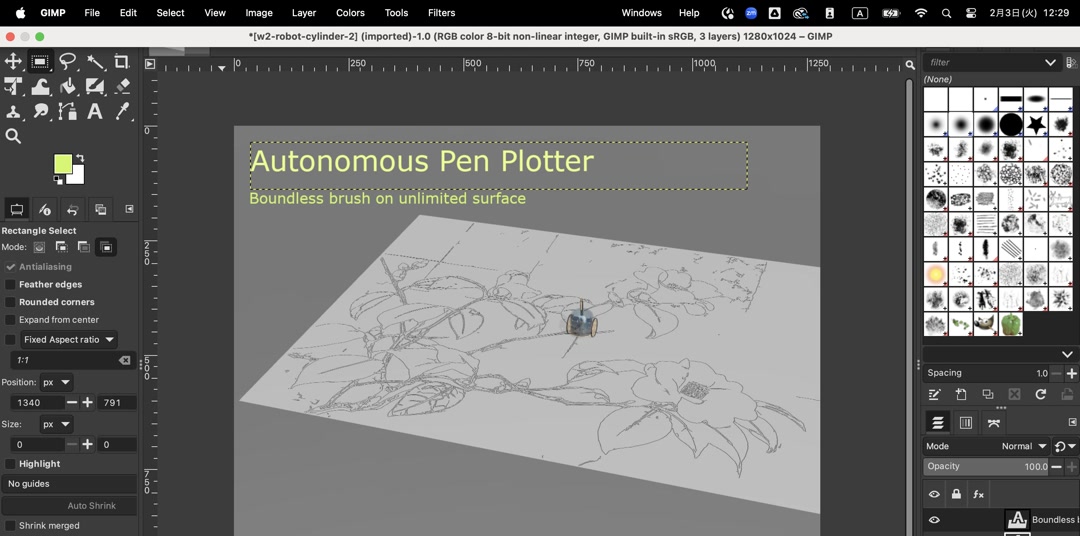
Task: Hide the Boundless text layer via eye
Action: pyautogui.click(x=934, y=519)
